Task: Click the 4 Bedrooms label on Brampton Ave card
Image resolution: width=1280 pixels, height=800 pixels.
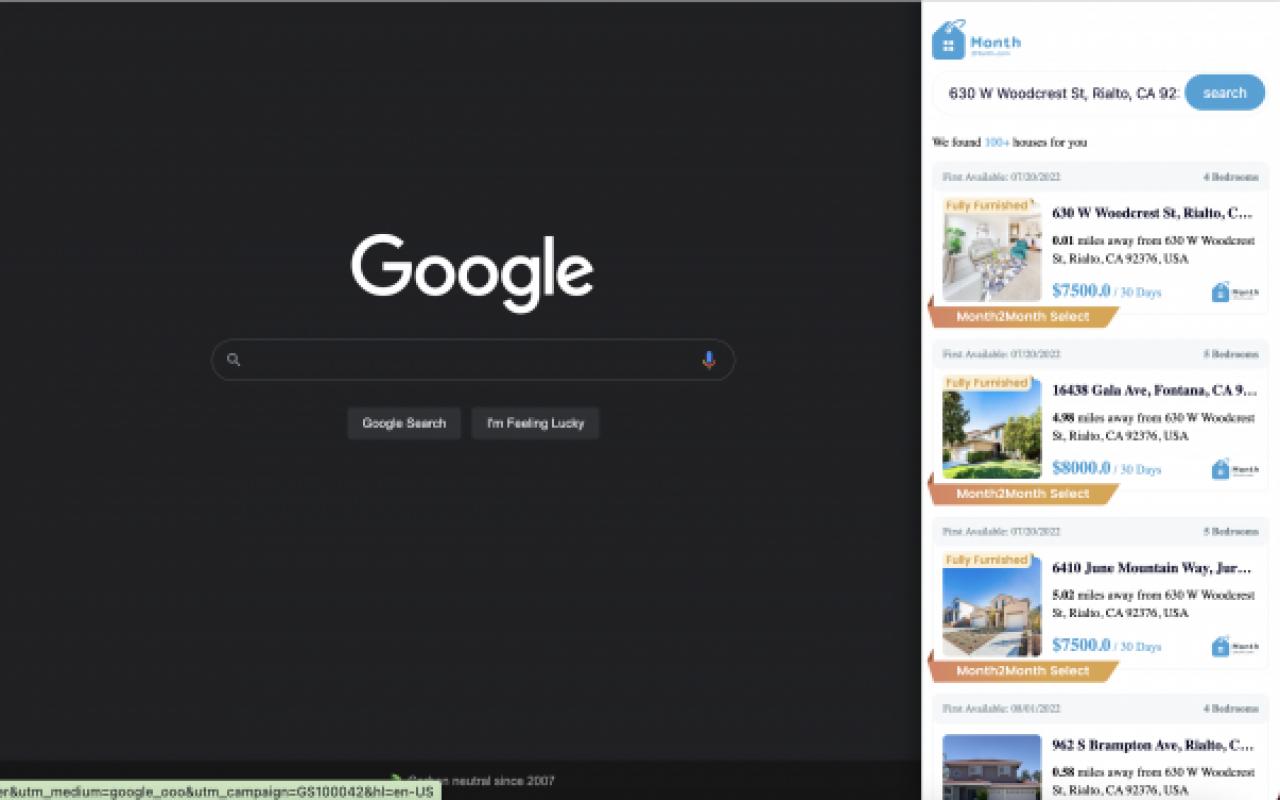Action: pos(1231,708)
